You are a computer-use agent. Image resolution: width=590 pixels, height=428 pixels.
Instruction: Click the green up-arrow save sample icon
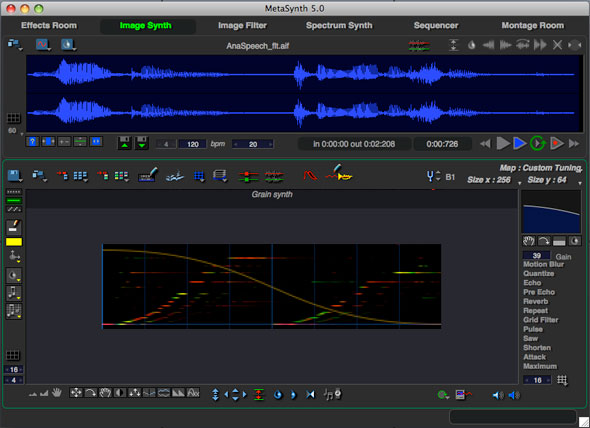click(125, 143)
